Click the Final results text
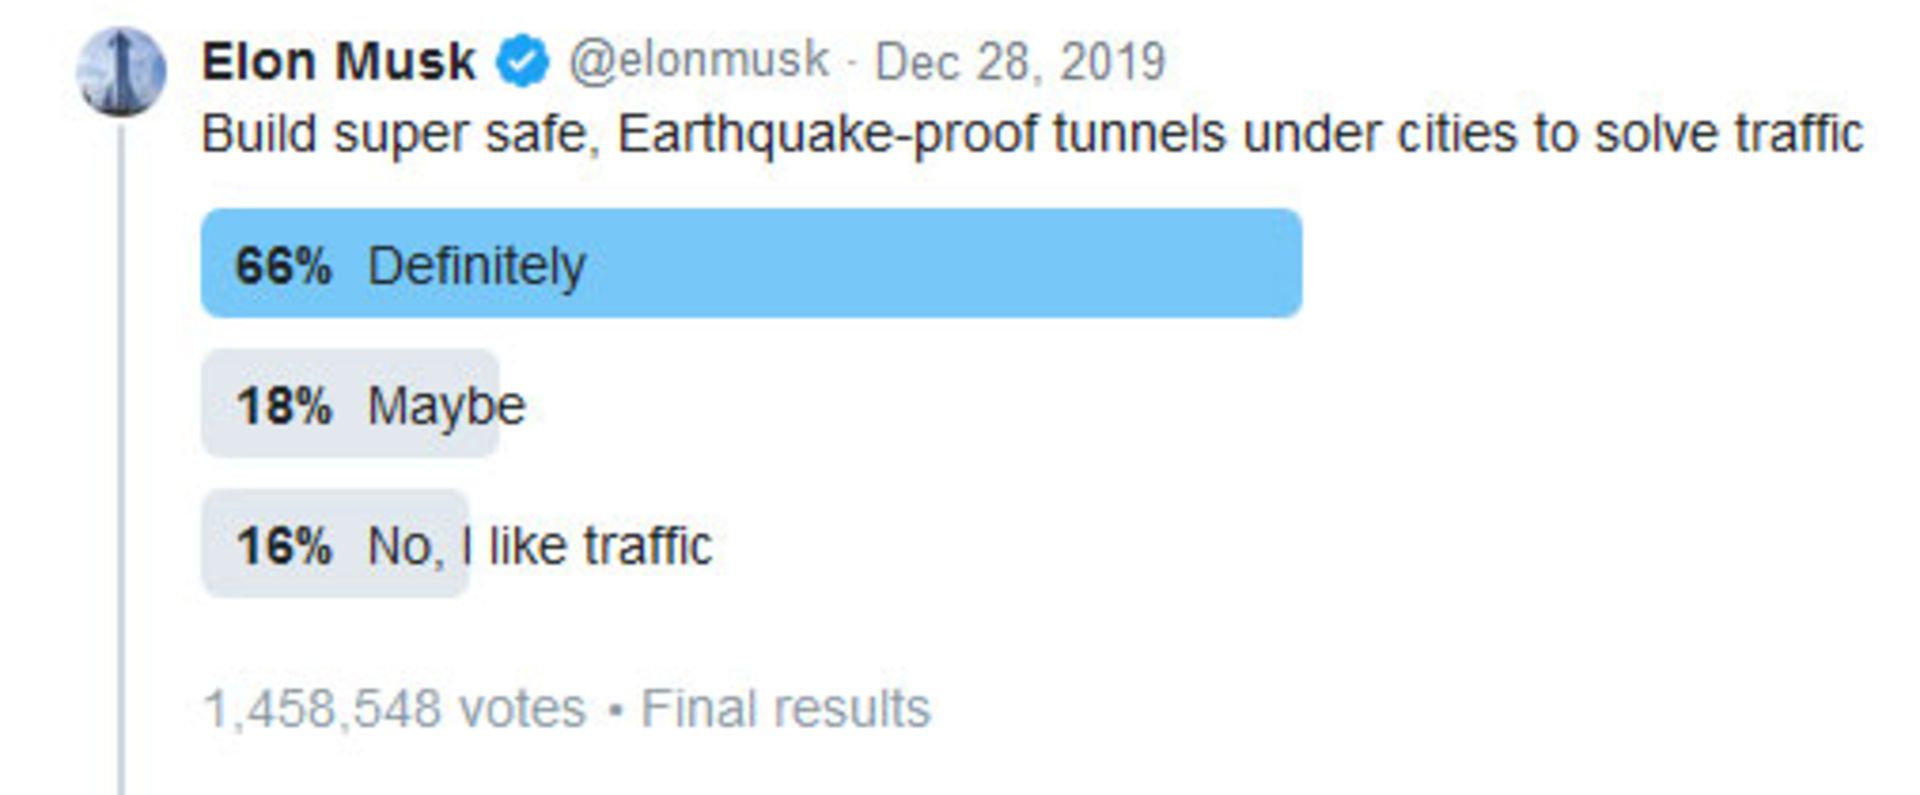 pos(786,709)
